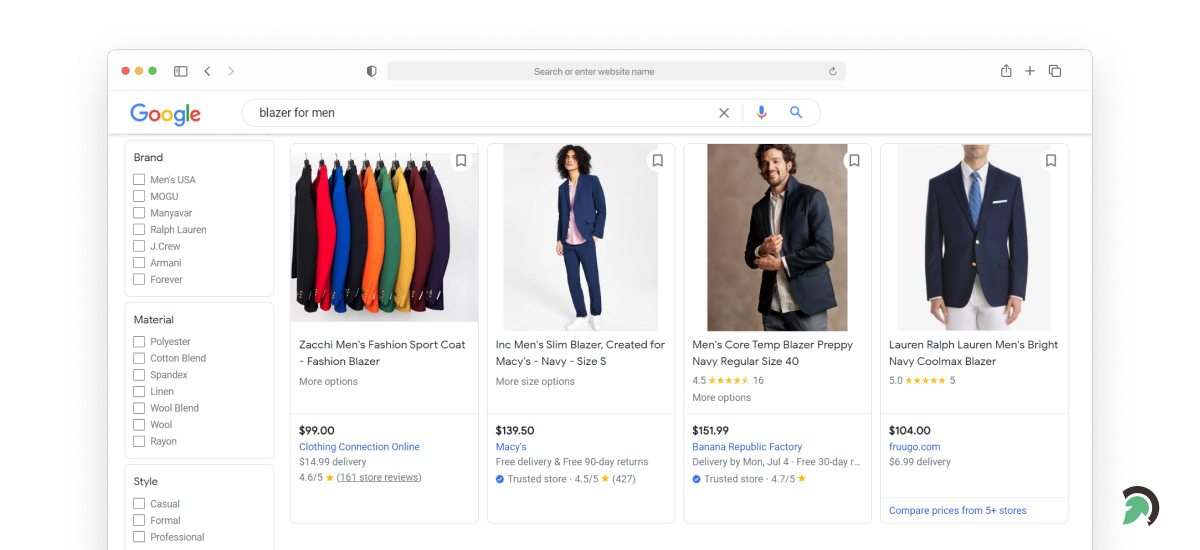This screenshot has height=550, width=1200.
Task: Click Compare prices from 5+ stores
Action: pos(958,511)
